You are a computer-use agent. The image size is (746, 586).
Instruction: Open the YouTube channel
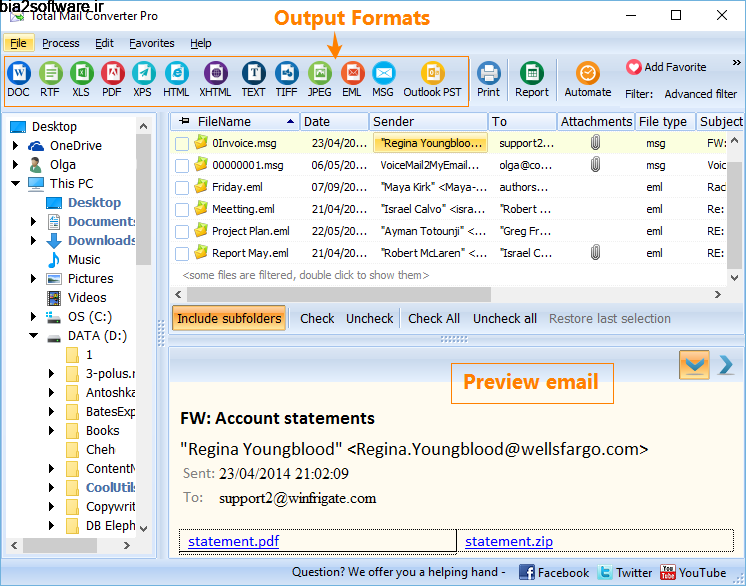693,572
